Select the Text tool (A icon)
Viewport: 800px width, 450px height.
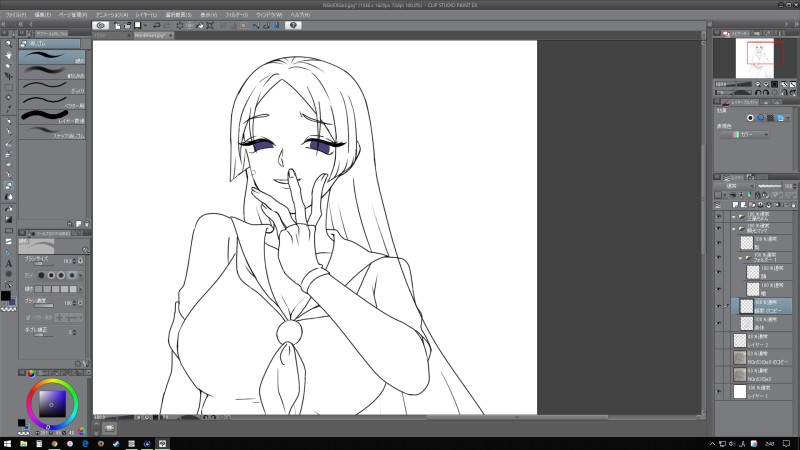click(9, 263)
